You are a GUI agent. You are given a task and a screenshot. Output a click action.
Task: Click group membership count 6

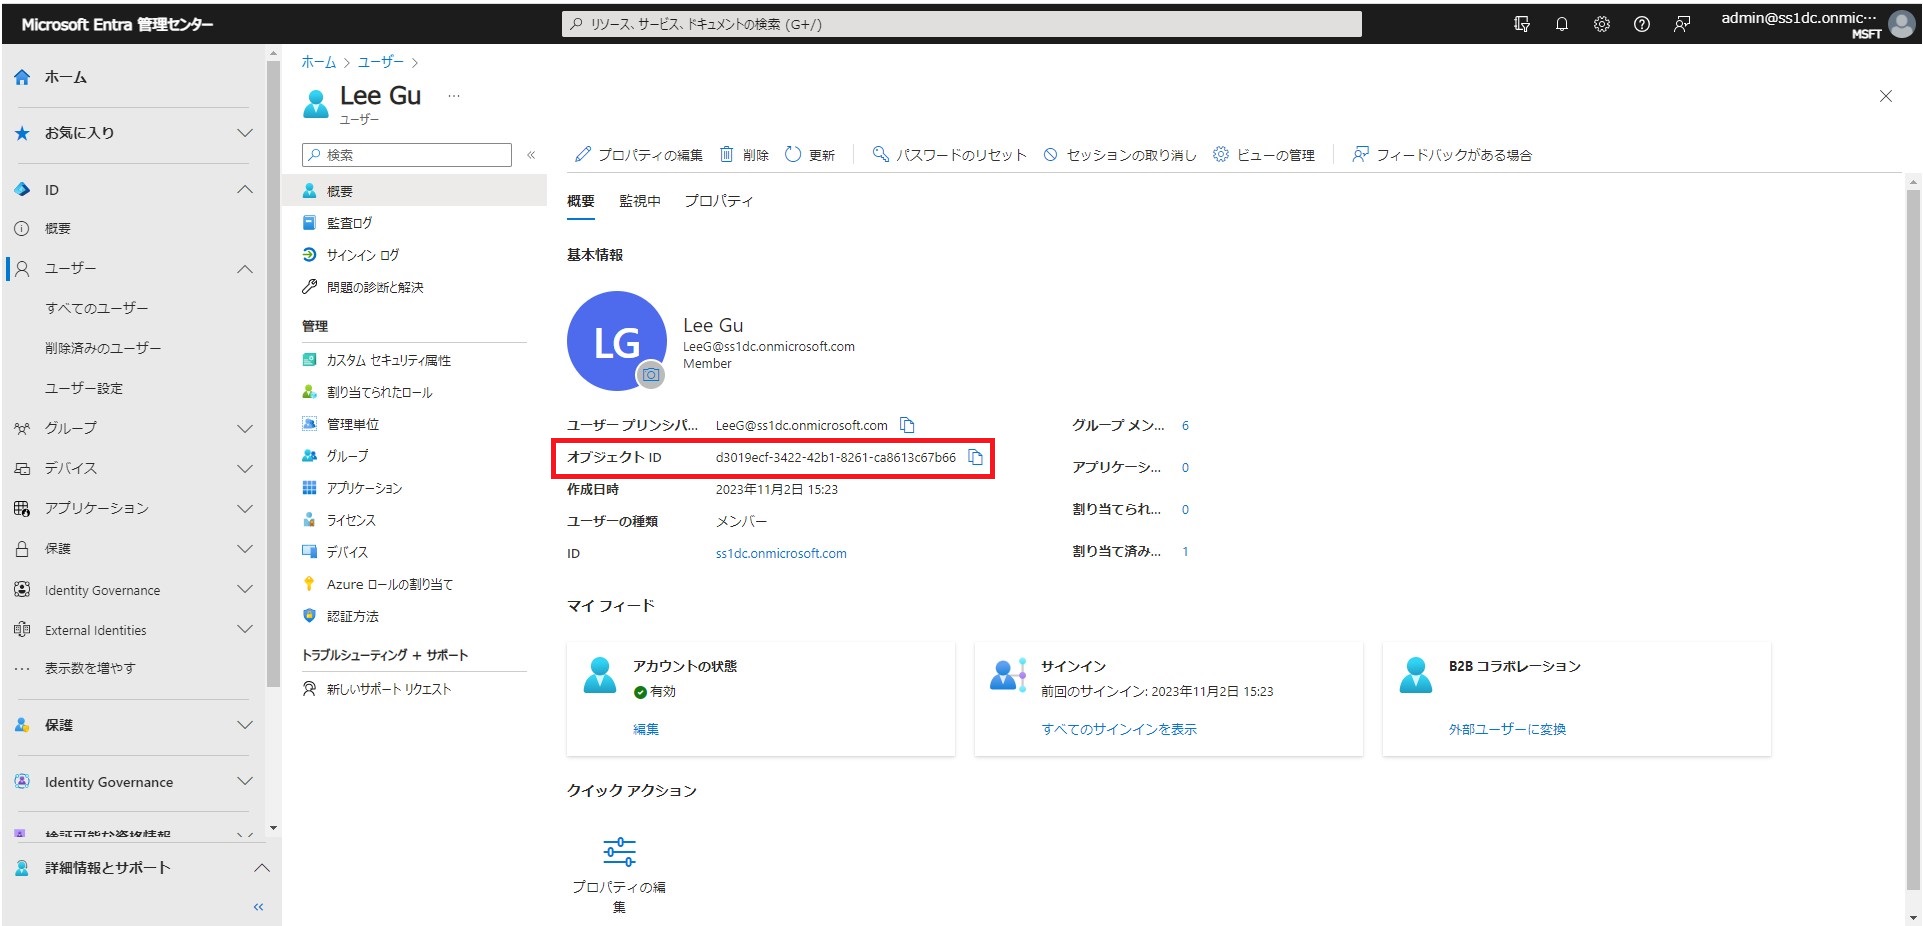click(1185, 425)
